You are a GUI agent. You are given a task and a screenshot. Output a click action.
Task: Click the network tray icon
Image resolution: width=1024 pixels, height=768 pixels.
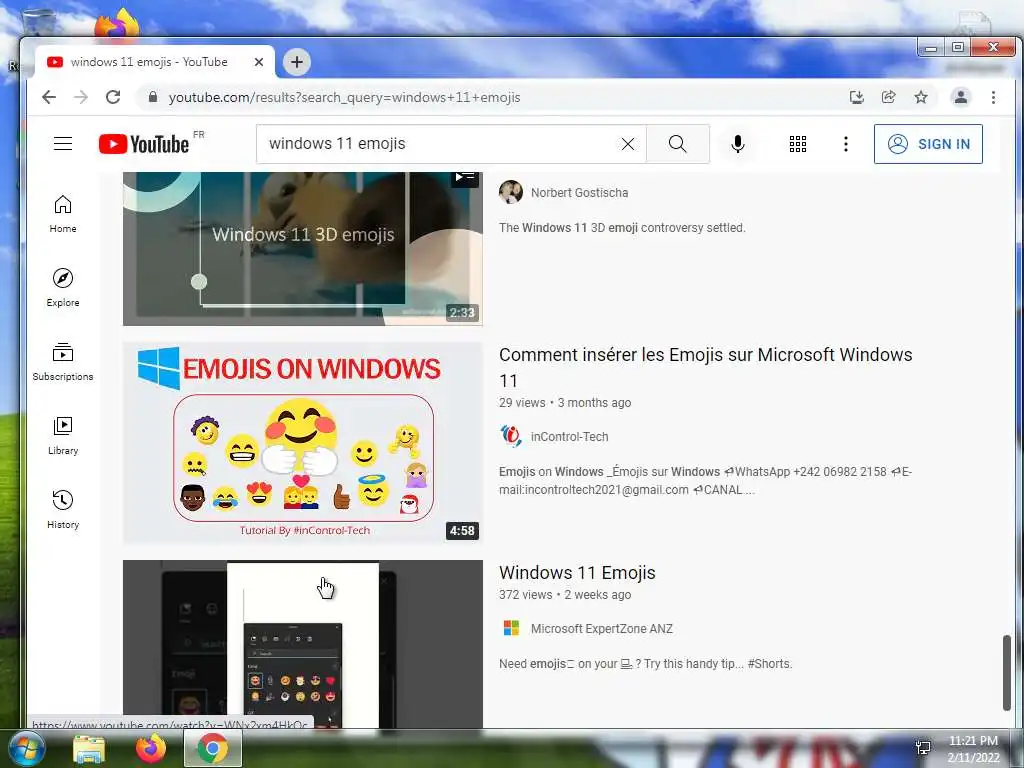(923, 748)
